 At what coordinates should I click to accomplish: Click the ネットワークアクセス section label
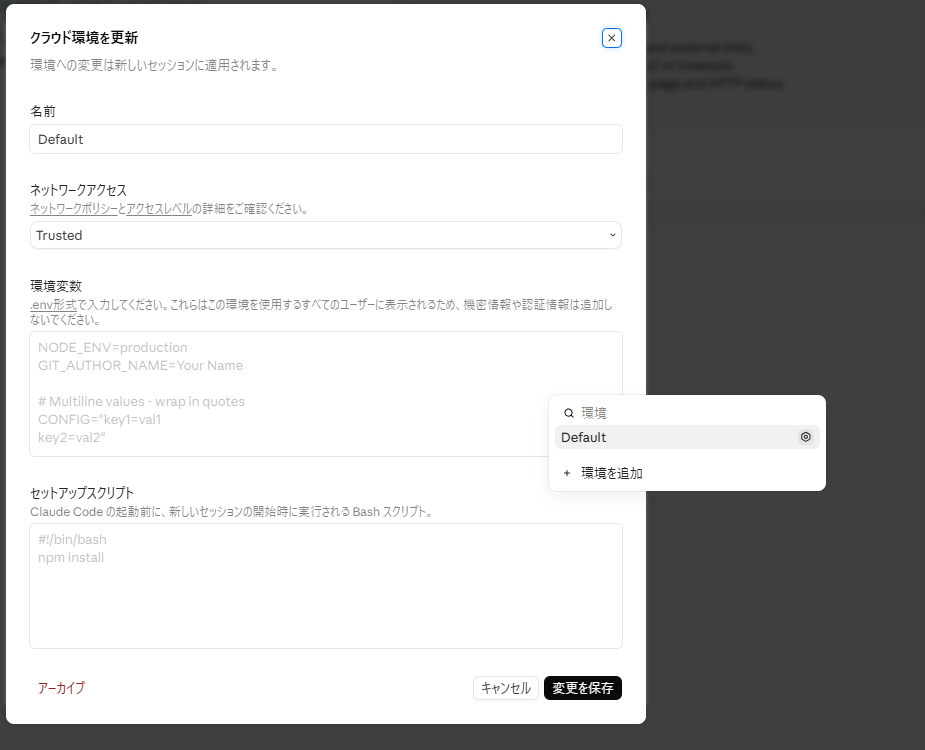[78, 190]
